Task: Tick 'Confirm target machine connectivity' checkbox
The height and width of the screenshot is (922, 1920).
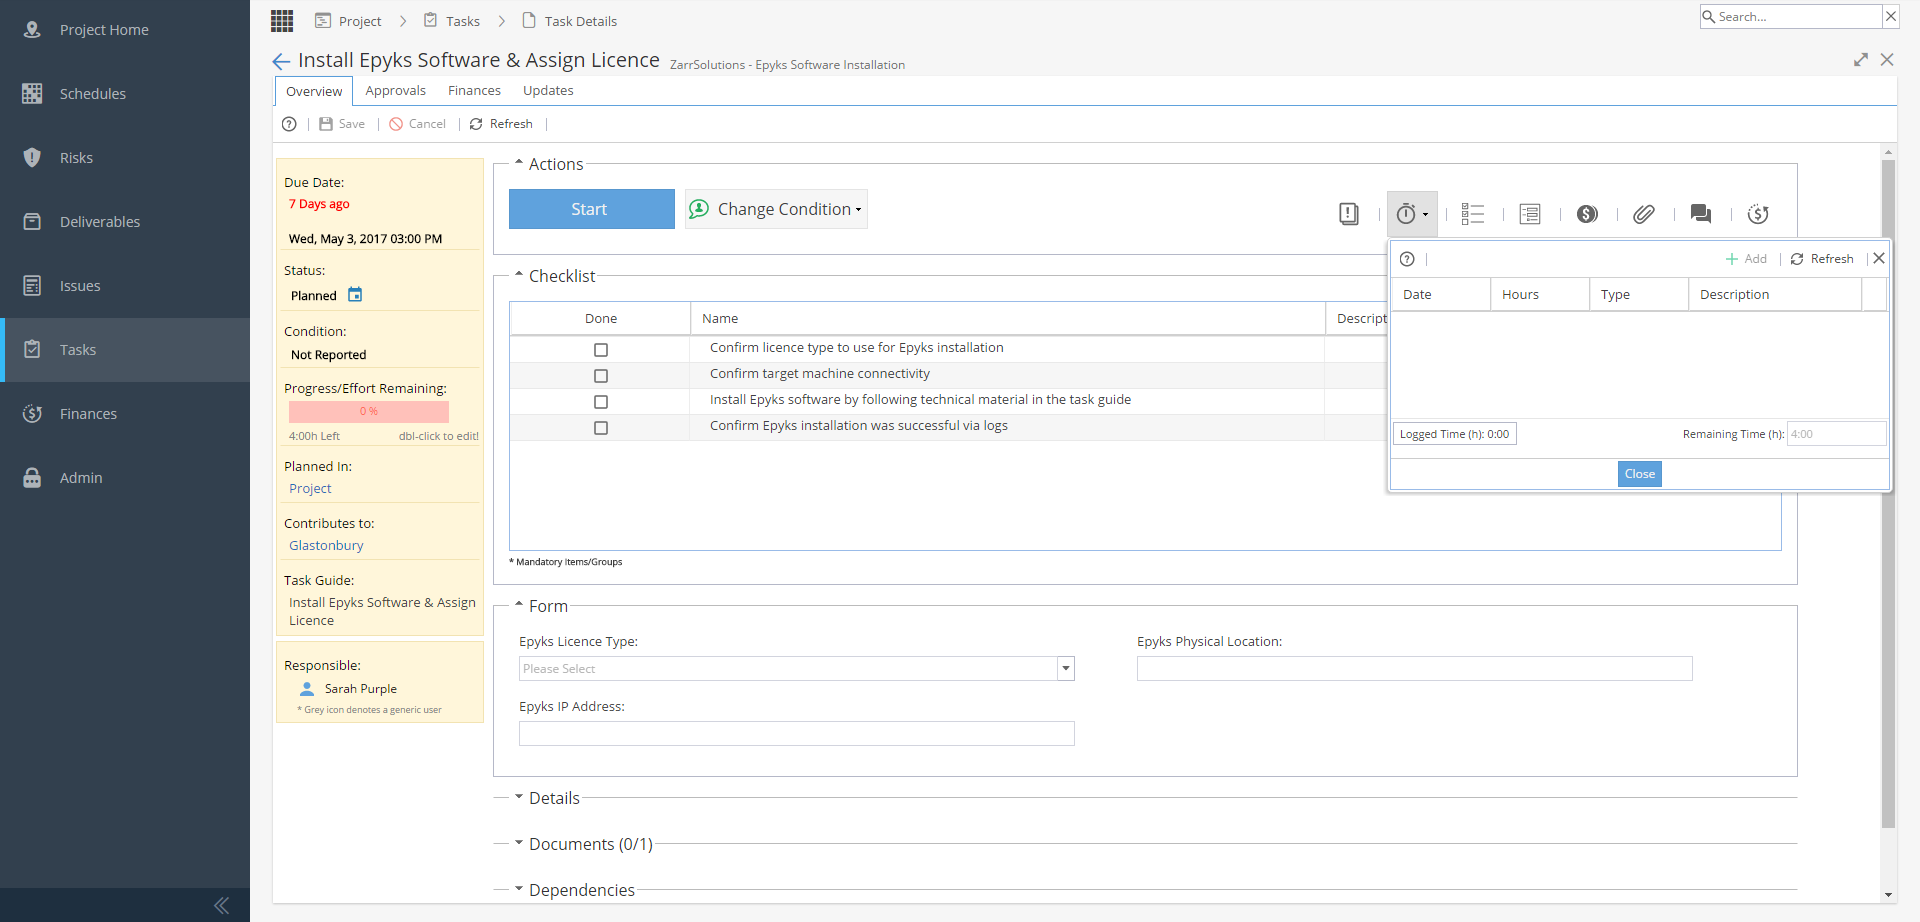Action: tap(601, 376)
